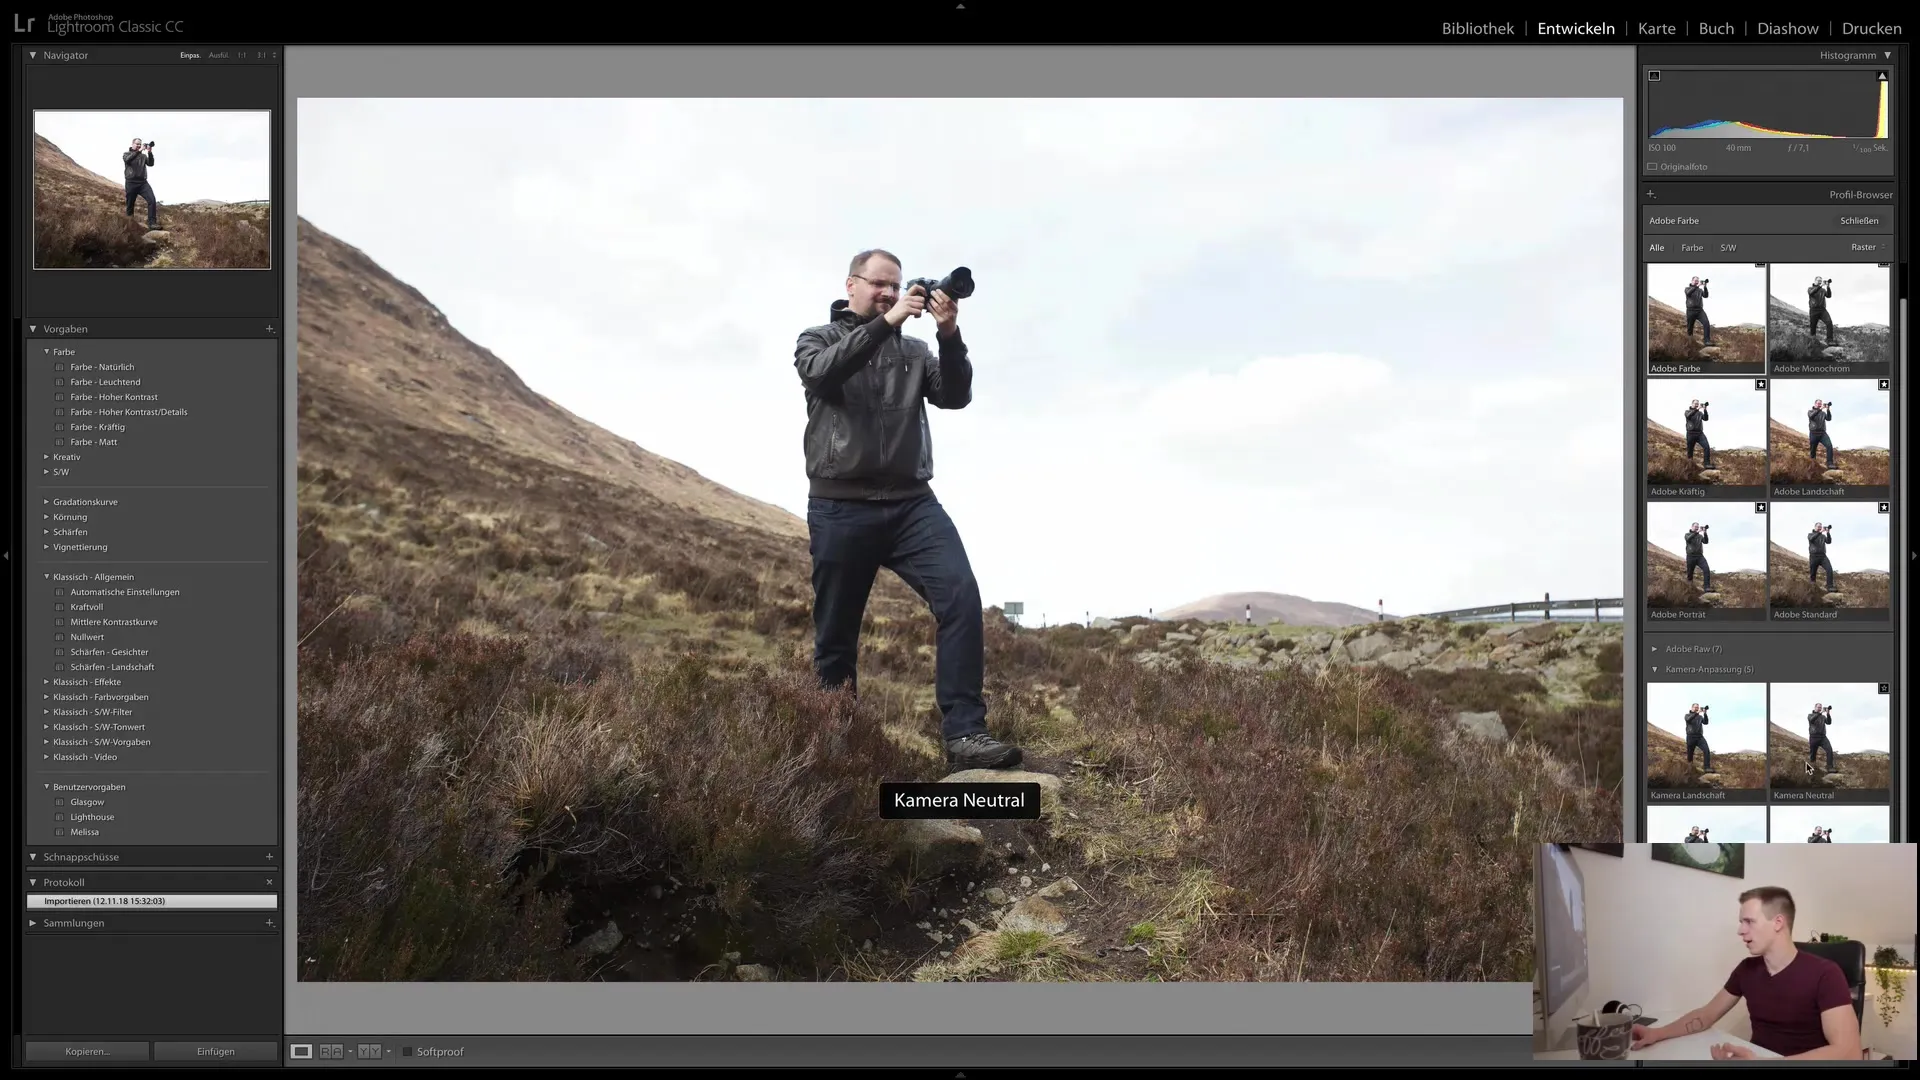Viewport: 1920px width, 1080px height.
Task: Hide the right panel with the edge arrow
Action: click(1914, 555)
